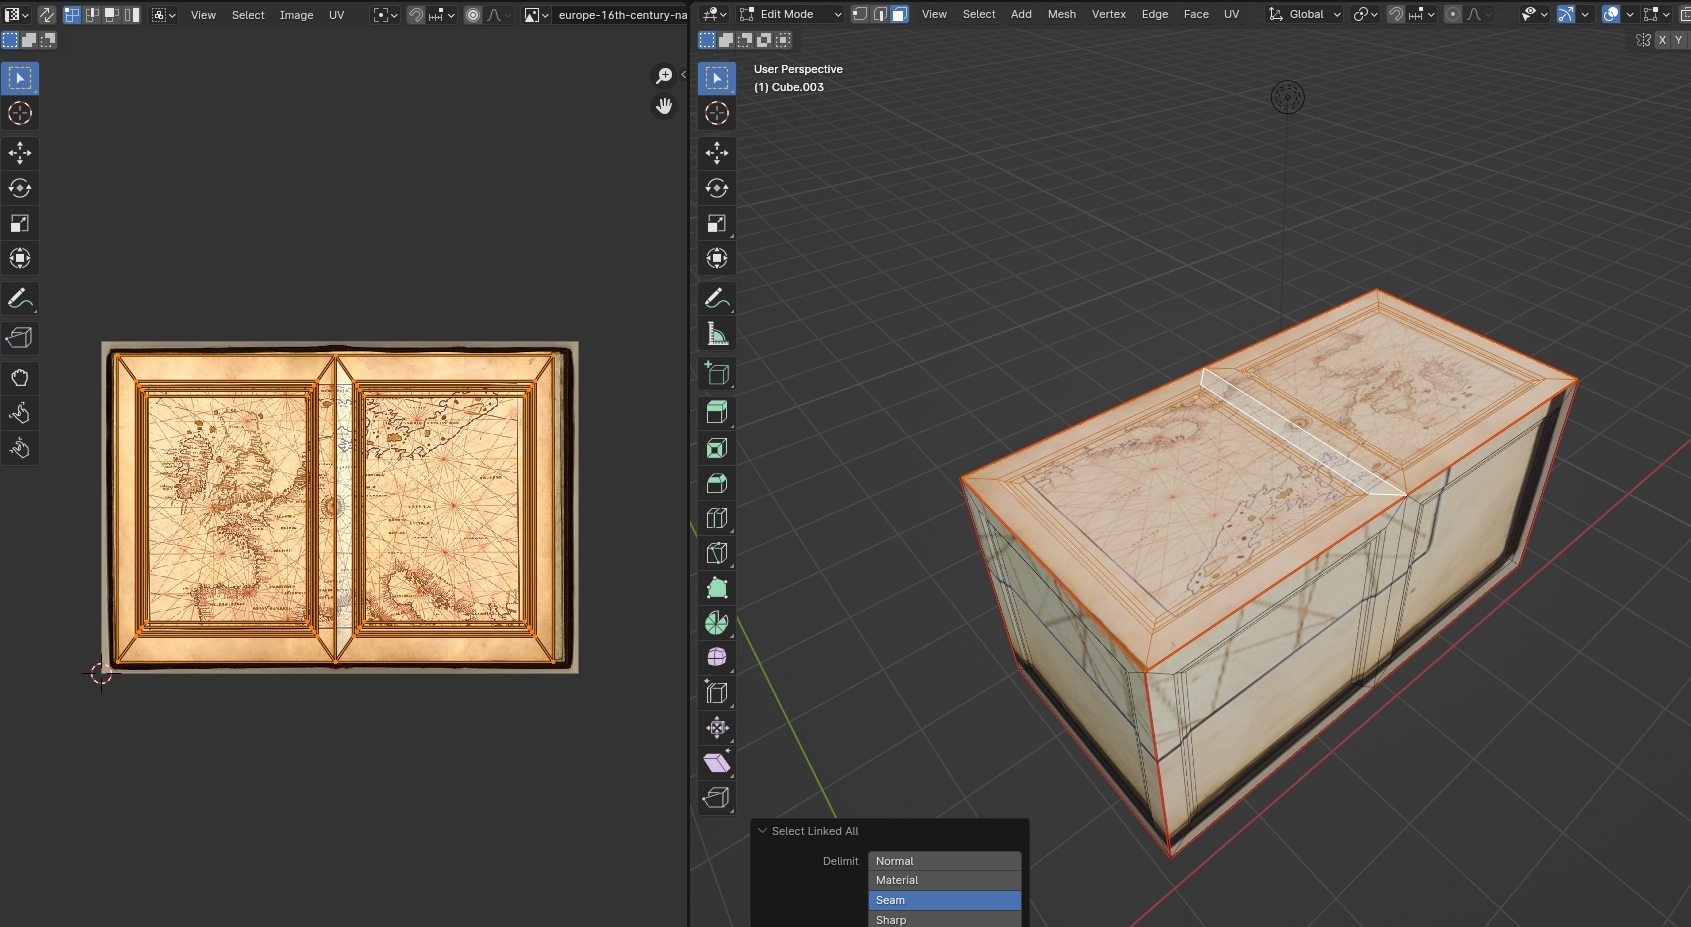
Task: Switch to UV vertex select mode
Action: coord(72,15)
